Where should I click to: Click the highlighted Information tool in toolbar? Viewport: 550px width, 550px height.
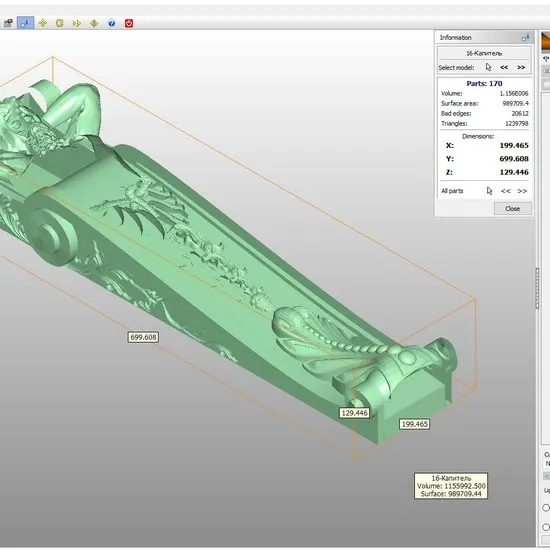coord(26,23)
